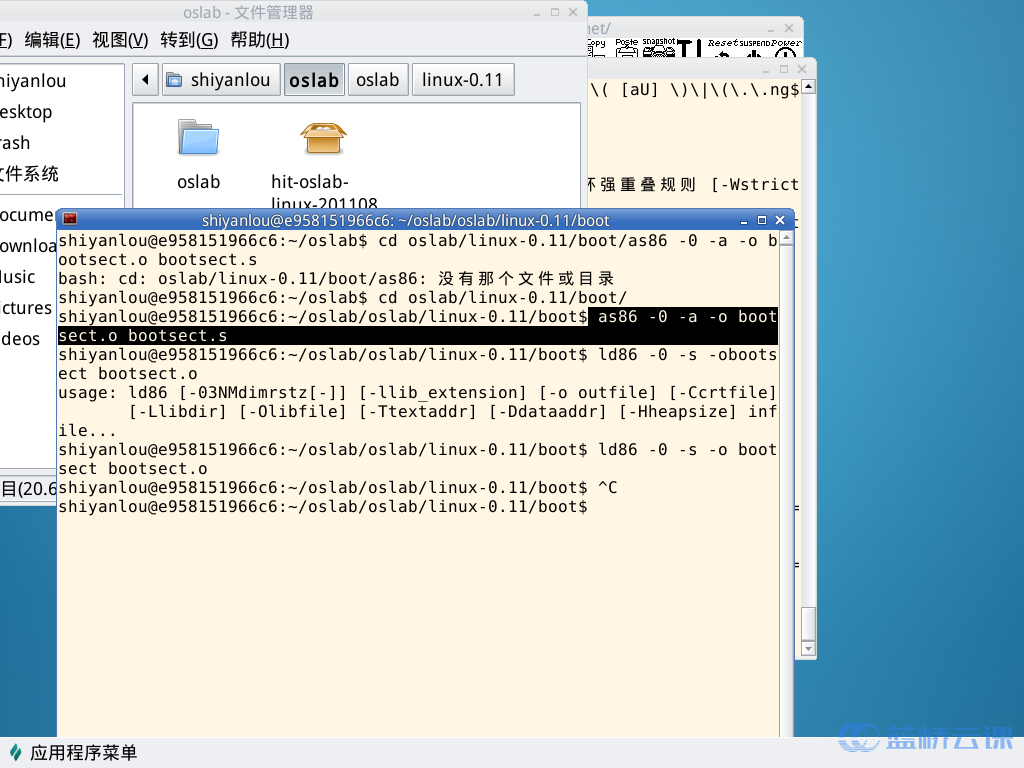Click the terminal window title bar icon
Screen dimensions: 1024x768
pos(70,220)
